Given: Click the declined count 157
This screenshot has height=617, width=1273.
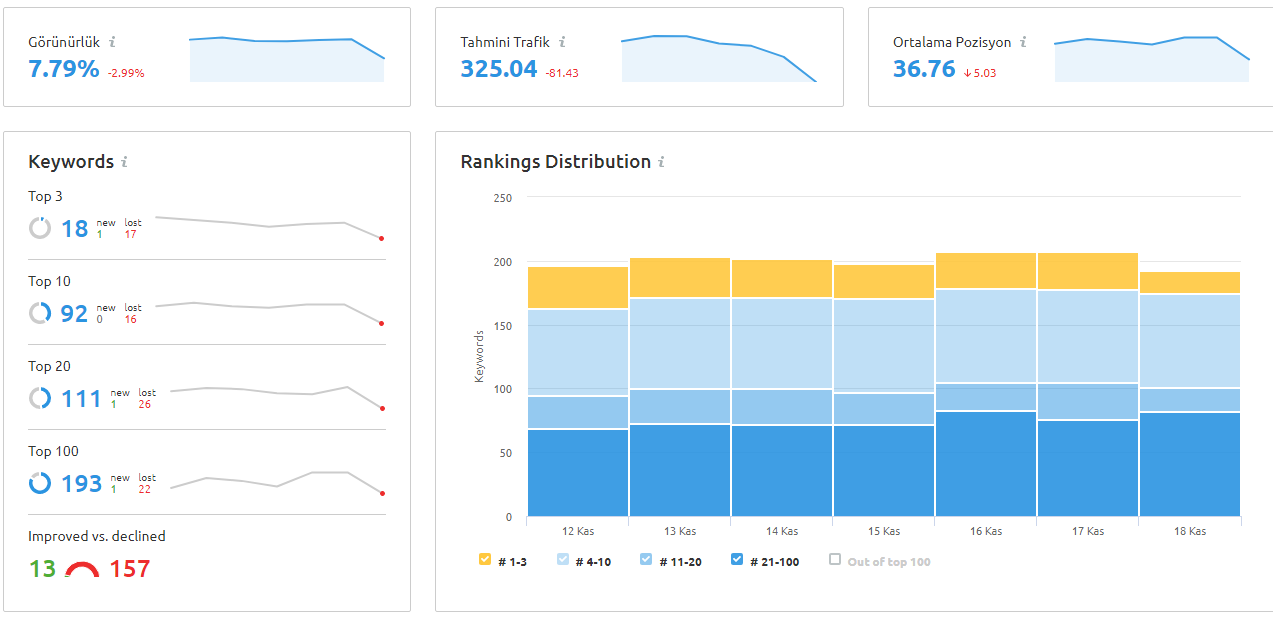Looking at the screenshot, I should (129, 569).
